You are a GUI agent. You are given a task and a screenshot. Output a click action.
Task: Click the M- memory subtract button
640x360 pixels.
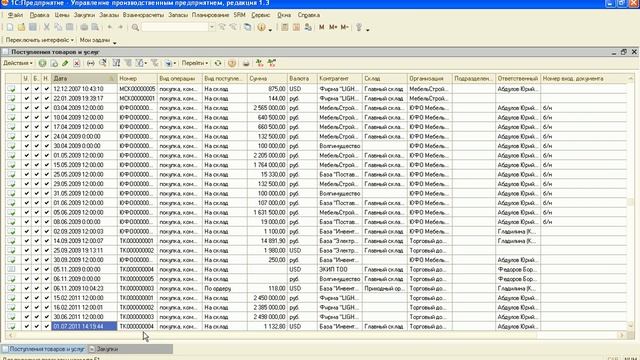pos(344,27)
